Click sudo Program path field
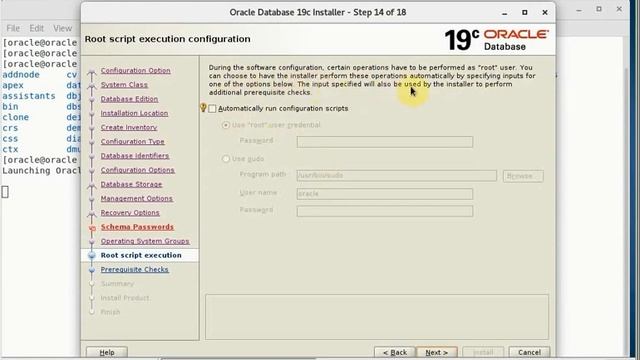This screenshot has width=640, height=360. click(397, 176)
